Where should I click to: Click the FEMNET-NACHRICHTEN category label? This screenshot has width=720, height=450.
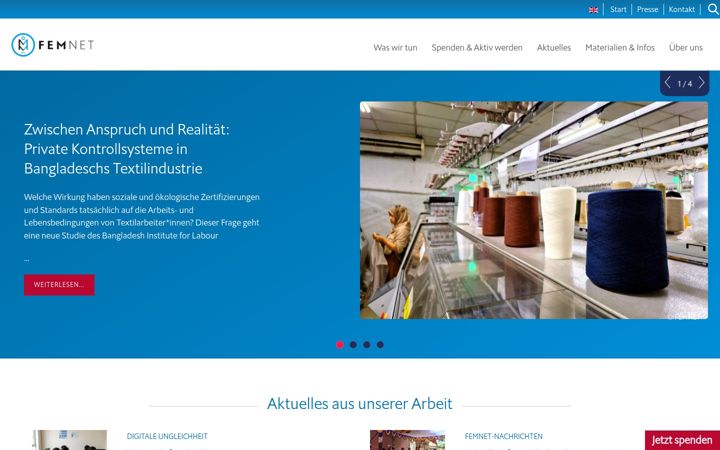click(x=504, y=436)
